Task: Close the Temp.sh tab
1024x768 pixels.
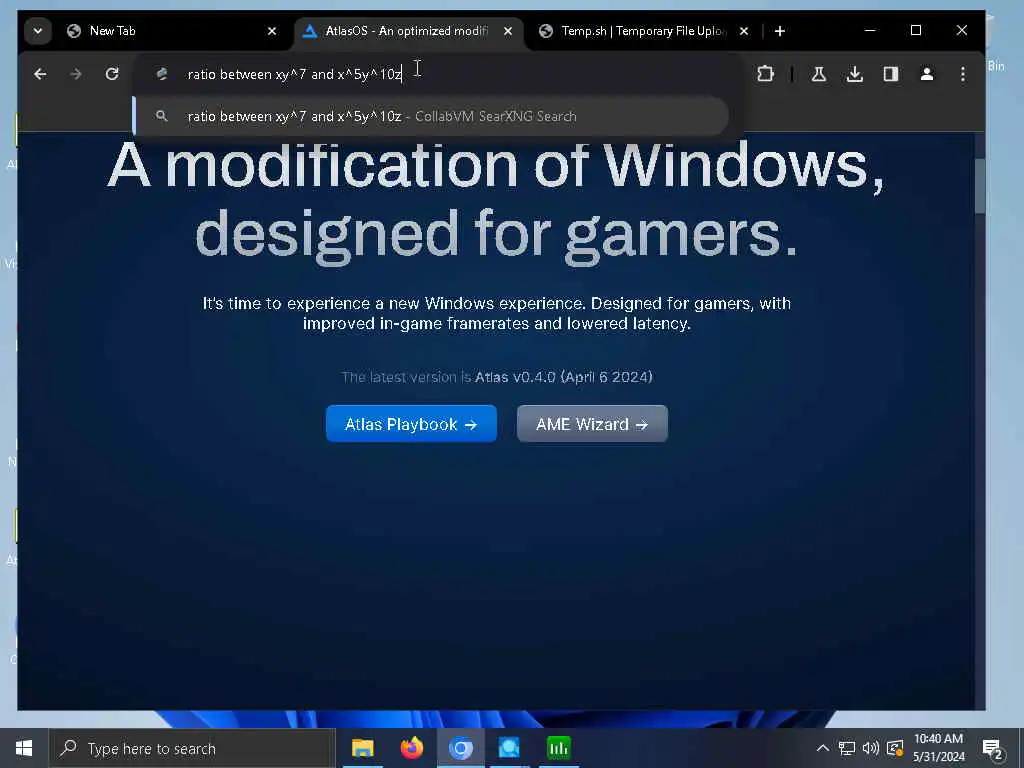Action: click(x=744, y=31)
